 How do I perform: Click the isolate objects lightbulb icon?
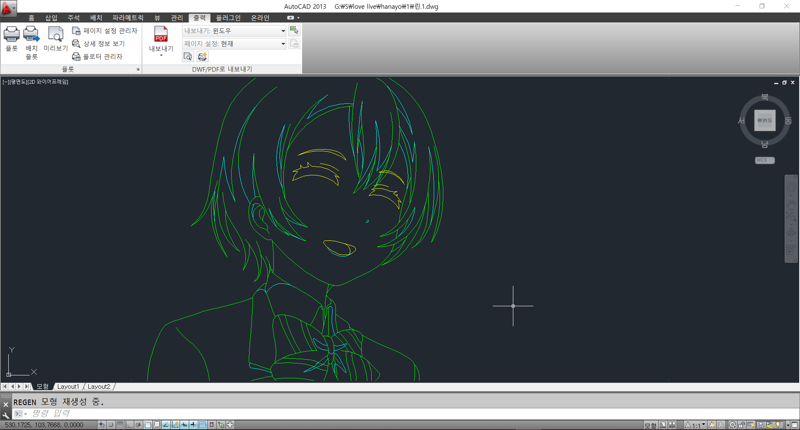(x=778, y=425)
